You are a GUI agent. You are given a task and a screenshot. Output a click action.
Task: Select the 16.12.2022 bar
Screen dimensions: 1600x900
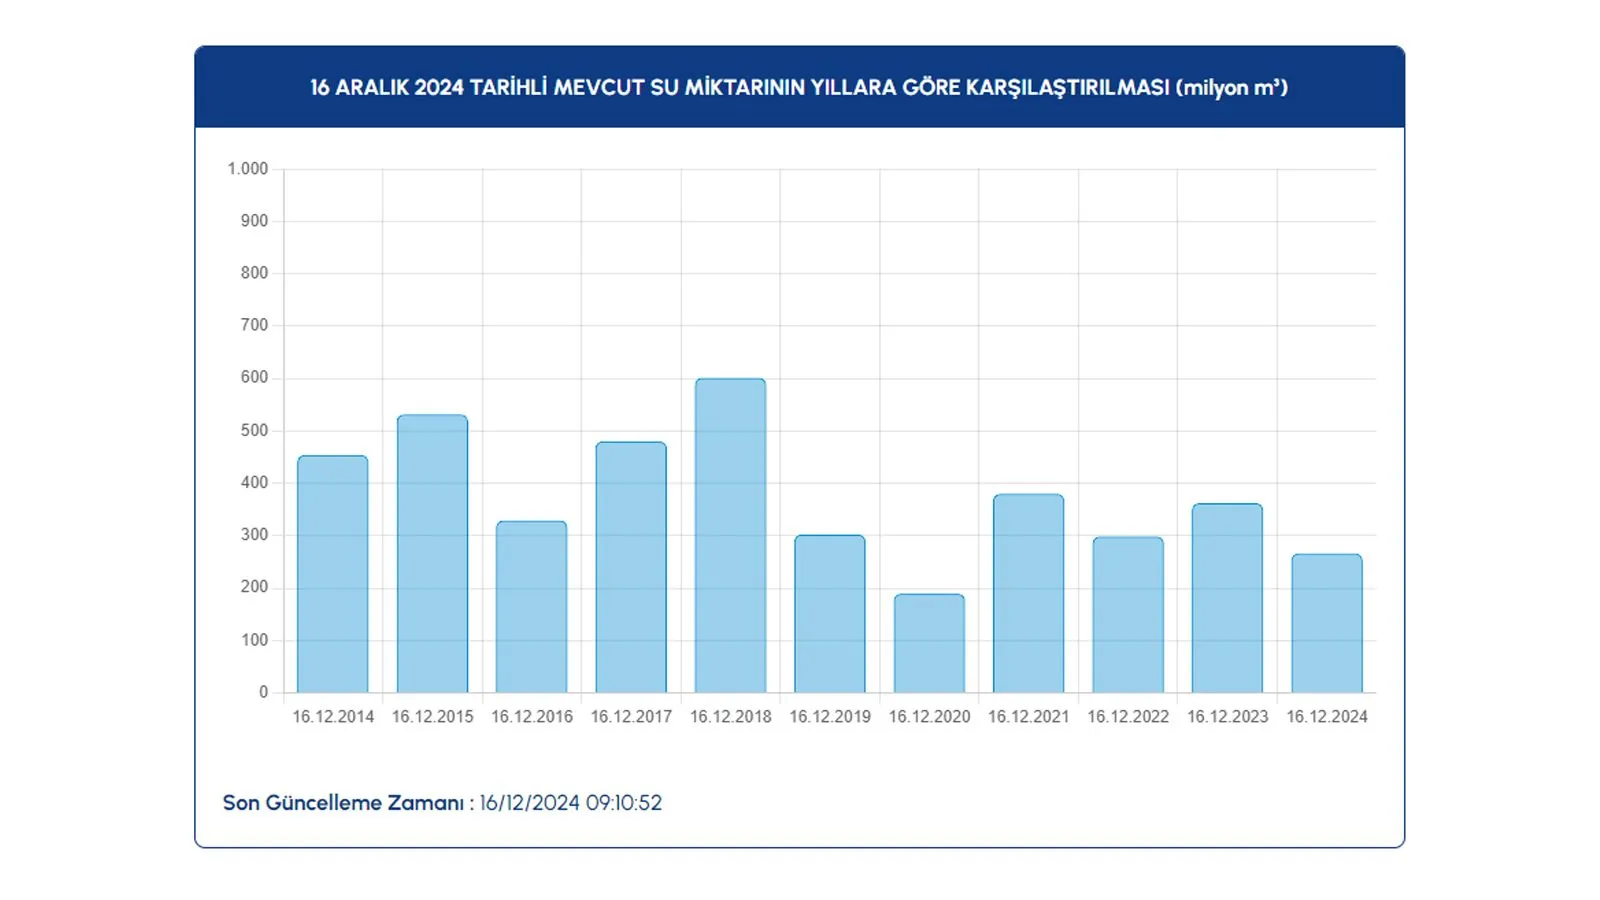tap(1128, 615)
